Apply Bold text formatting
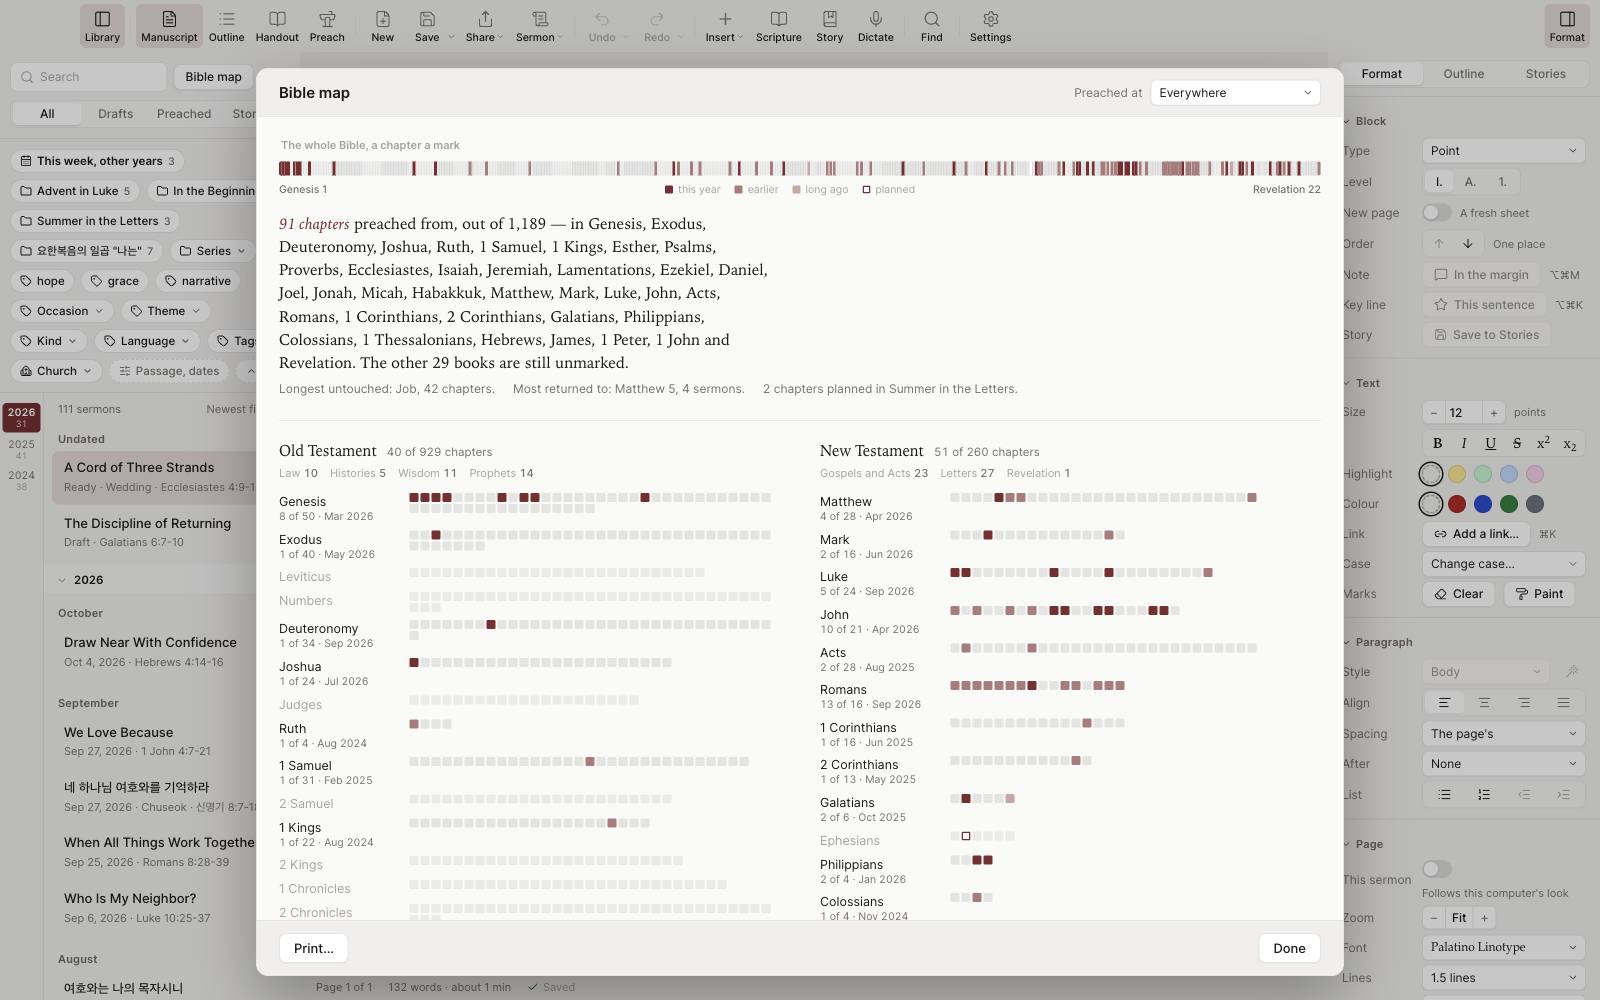Screen dimensions: 1600x1000 (1437, 443)
